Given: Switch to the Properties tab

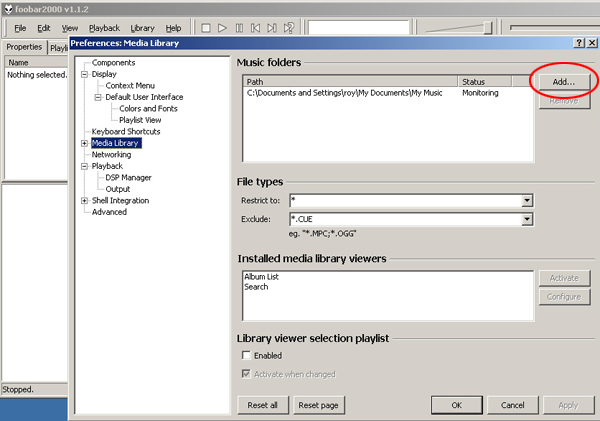Looking at the screenshot, I should [x=24, y=47].
